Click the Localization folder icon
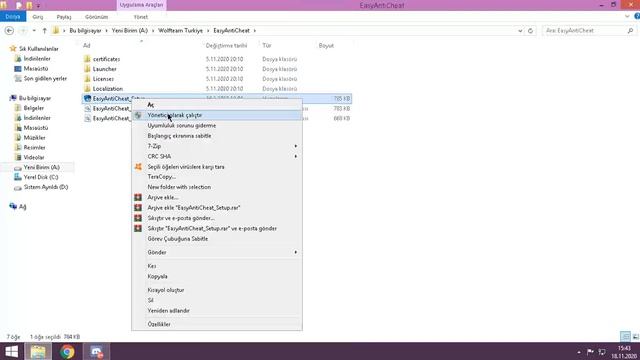640x360 pixels. 87,88
